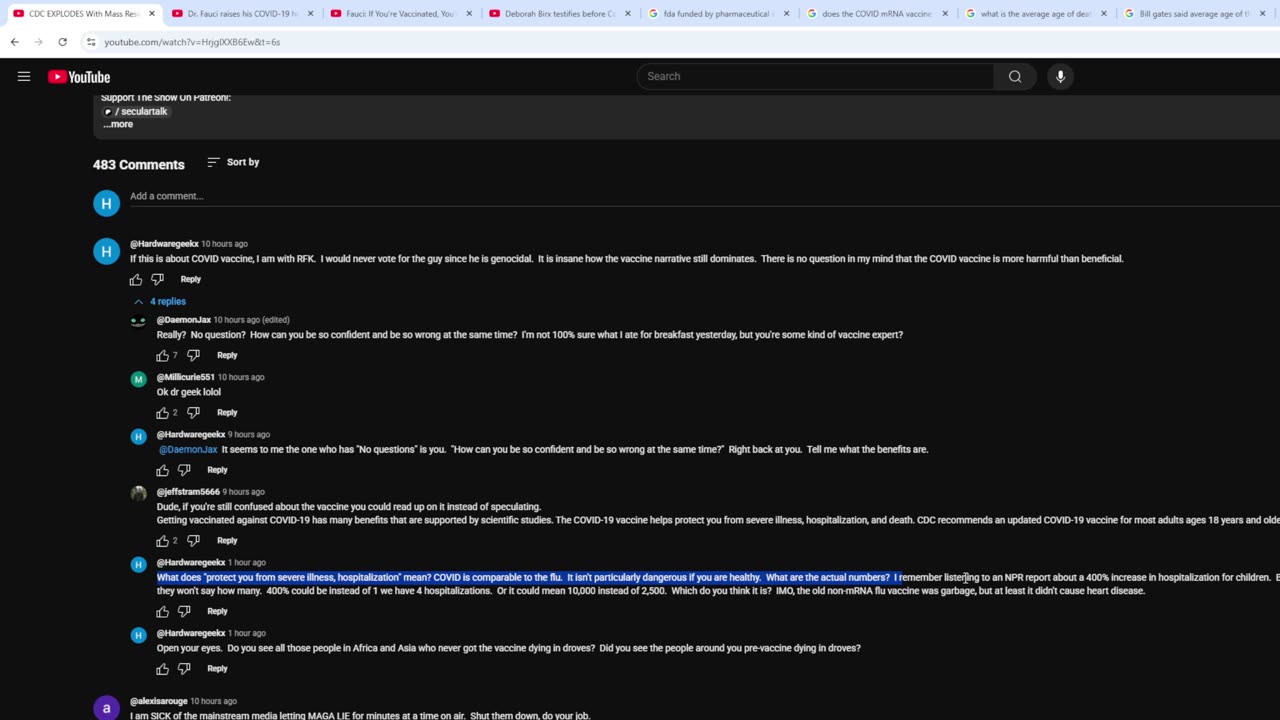Screen dimensions: 1280x720
Task: Close the 'Deborah Birx testifies' browser tab
Action: point(629,14)
